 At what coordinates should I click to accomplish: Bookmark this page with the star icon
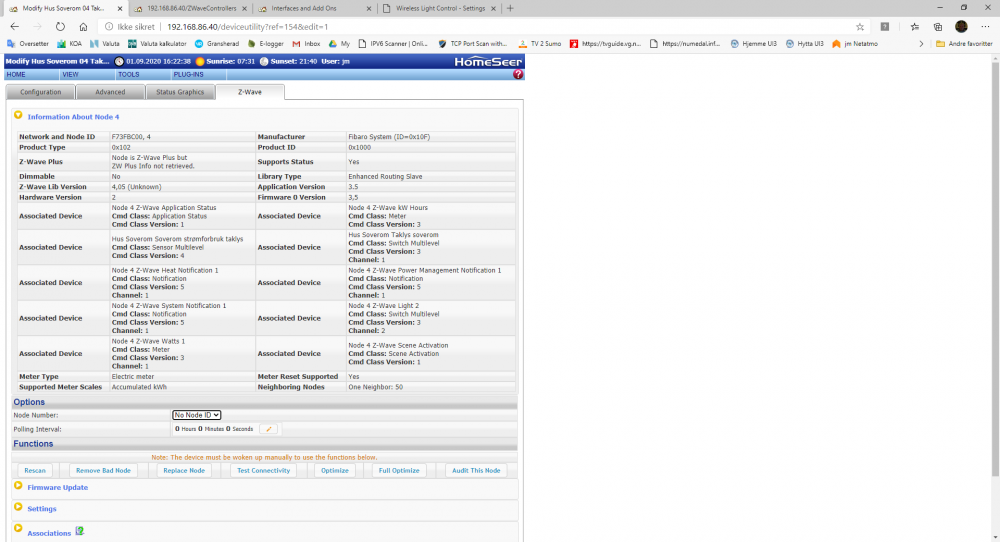click(860, 27)
